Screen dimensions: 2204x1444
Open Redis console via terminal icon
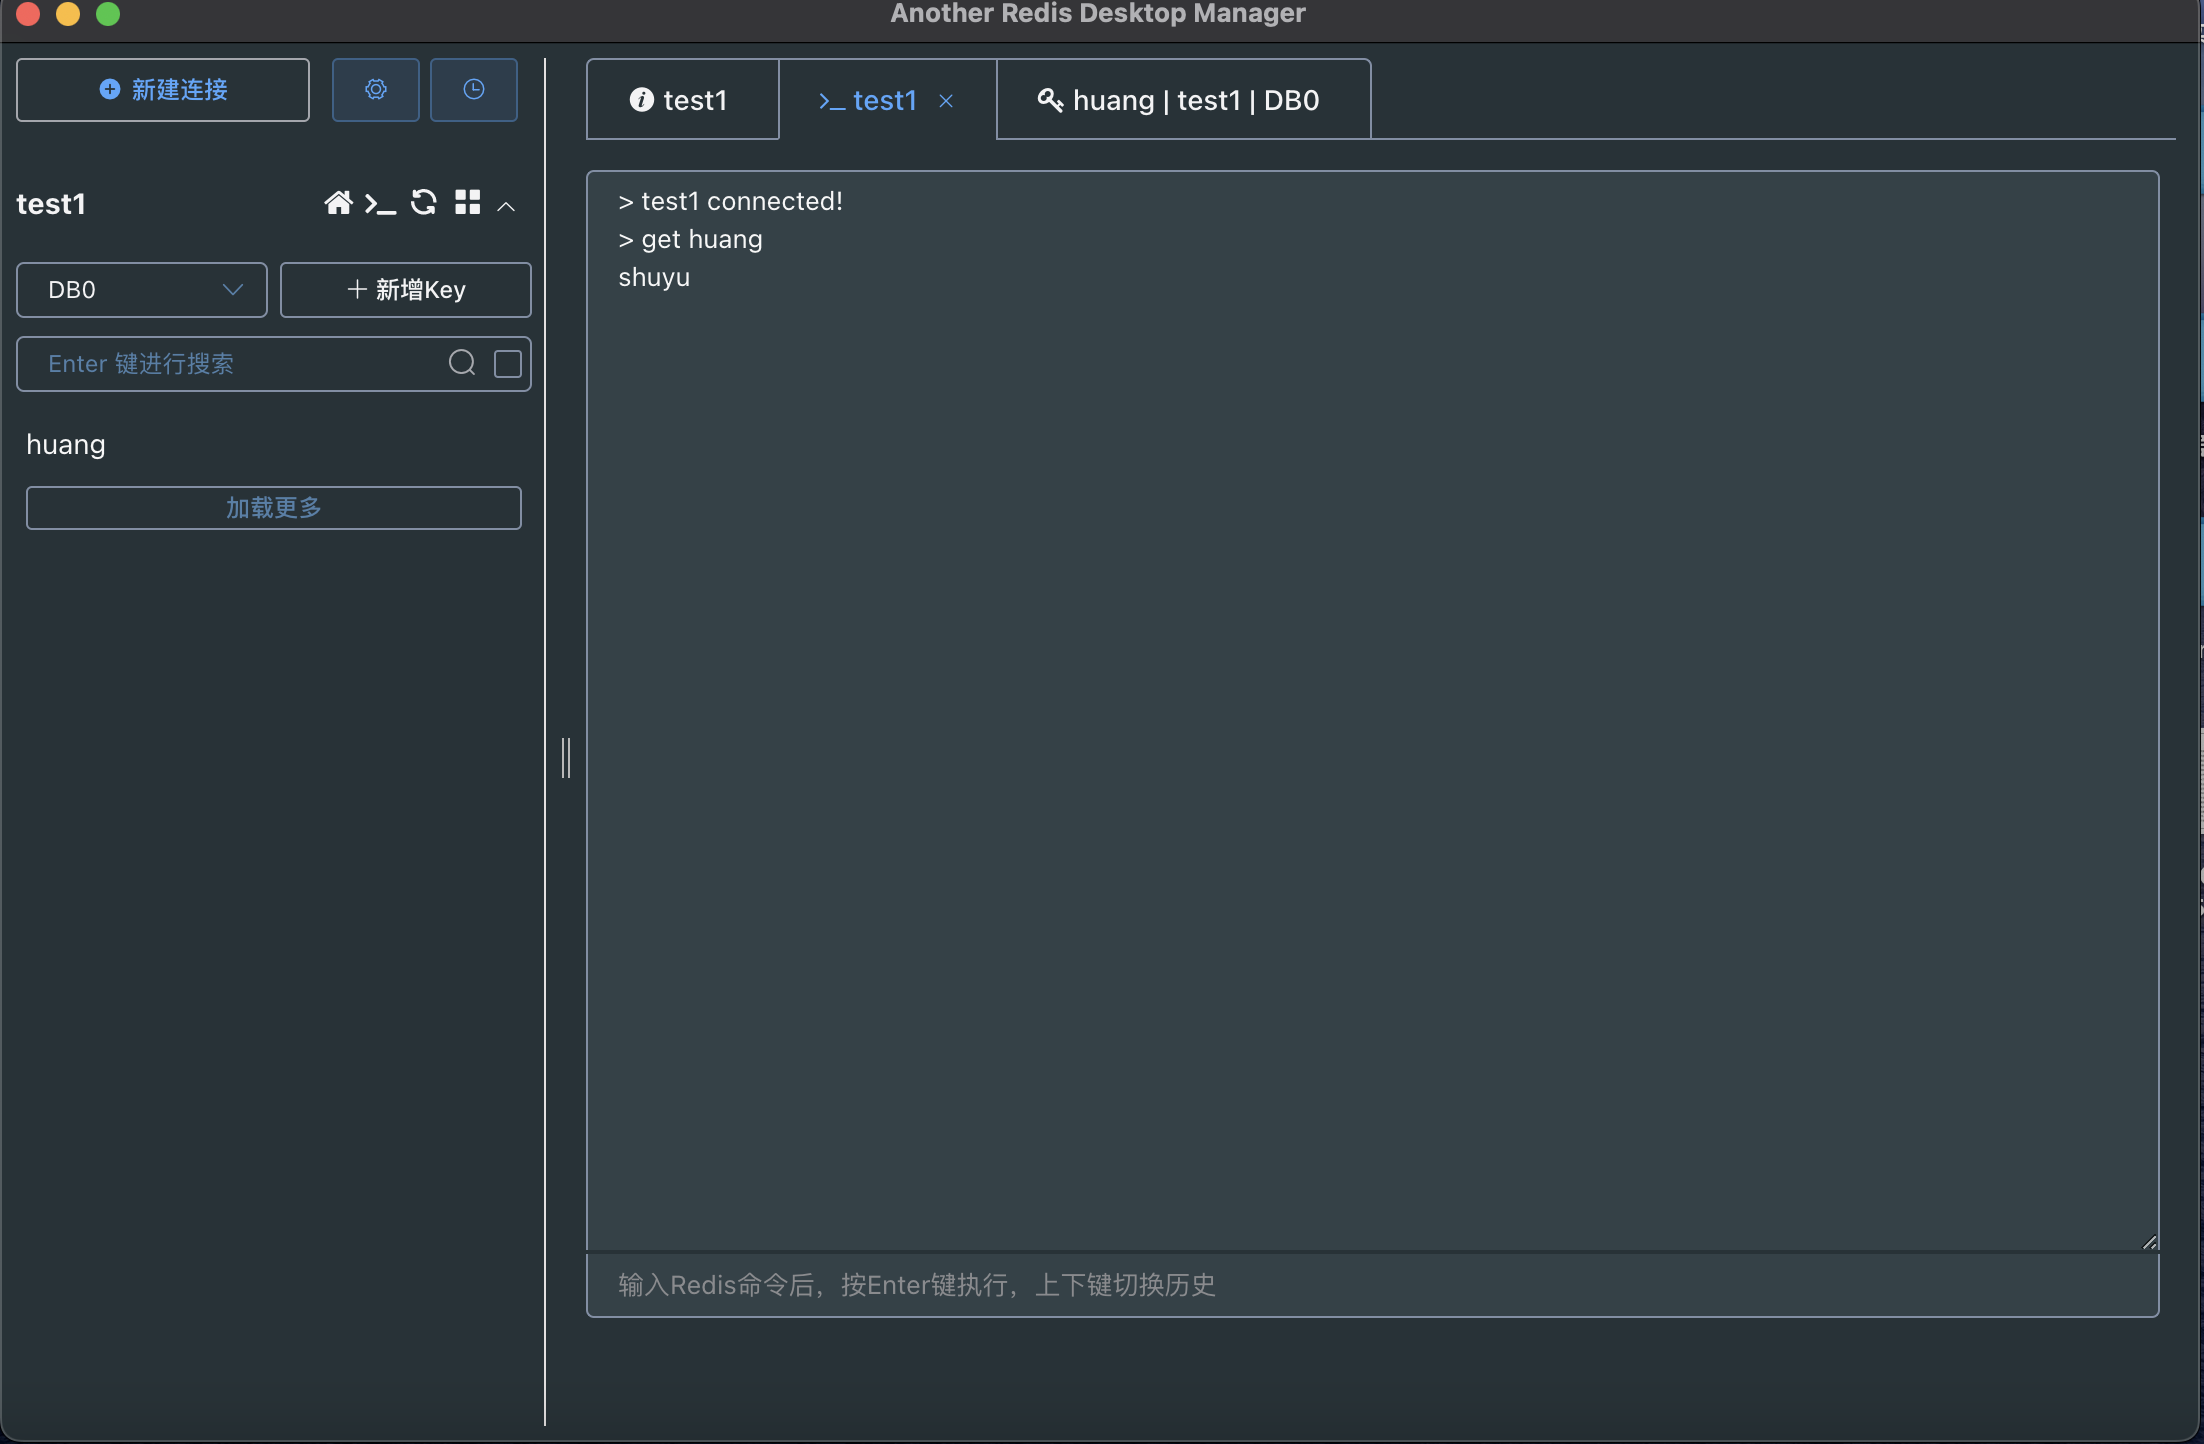click(x=380, y=204)
